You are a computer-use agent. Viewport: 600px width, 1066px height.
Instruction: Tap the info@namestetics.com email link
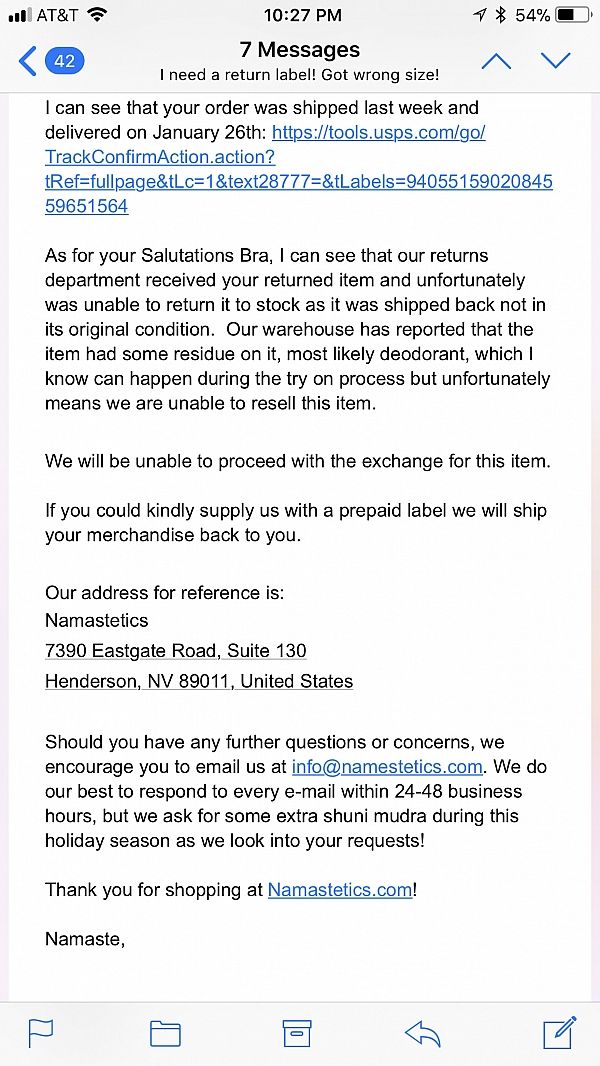387,767
